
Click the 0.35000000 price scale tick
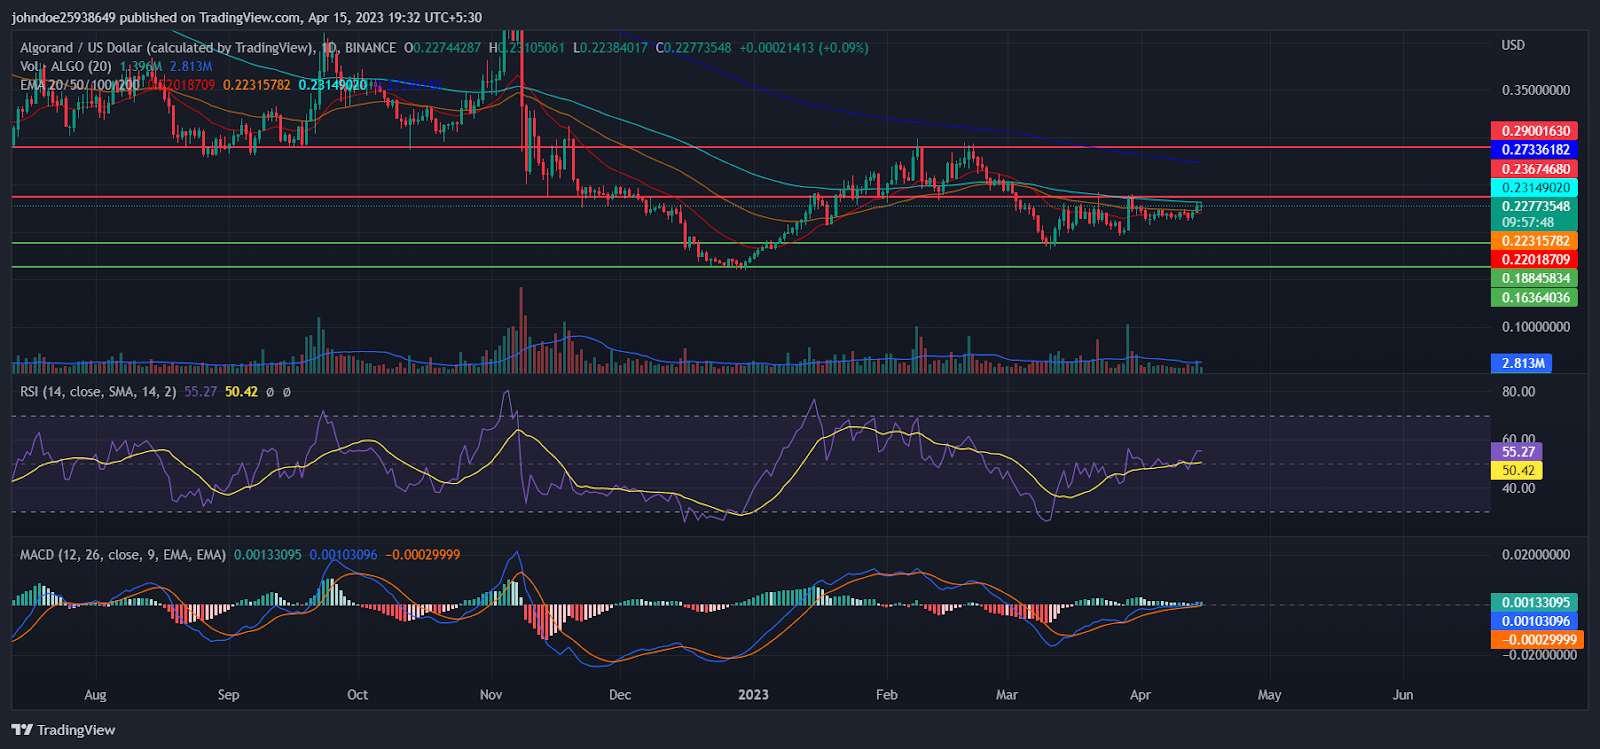[x=1536, y=91]
